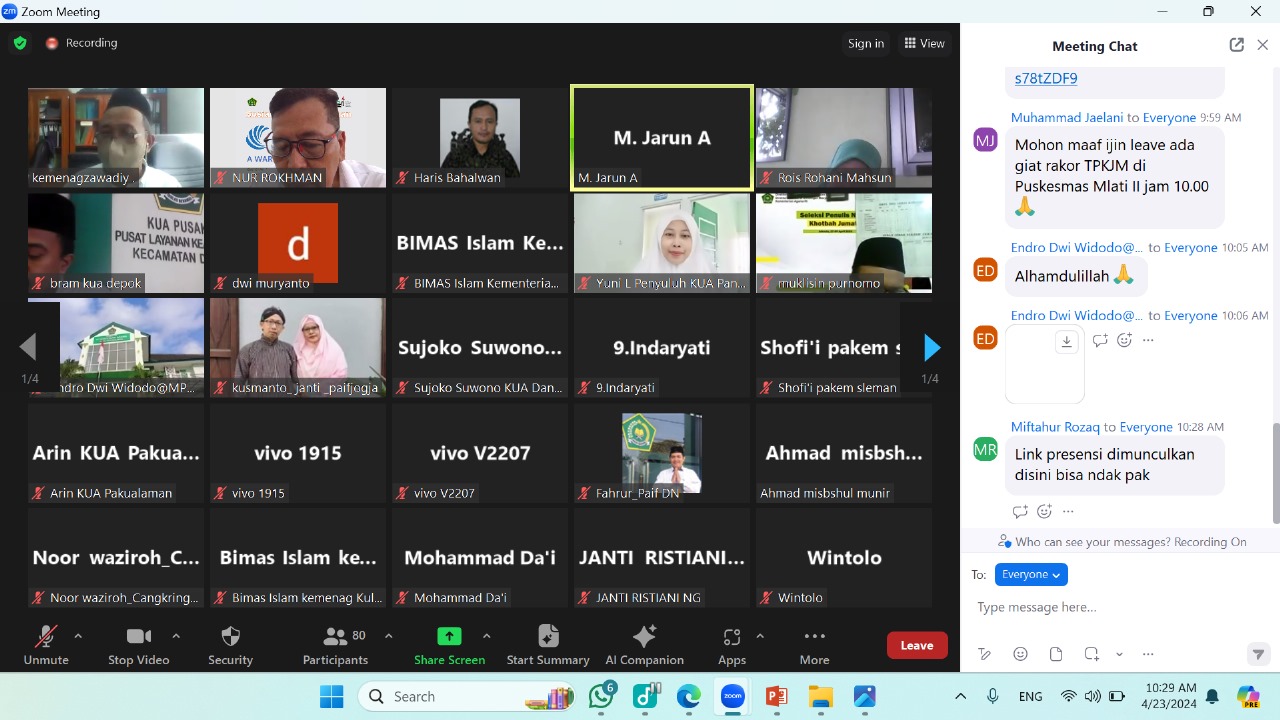
Task: Click the red Recording indicator
Action: pyautogui.click(x=82, y=43)
